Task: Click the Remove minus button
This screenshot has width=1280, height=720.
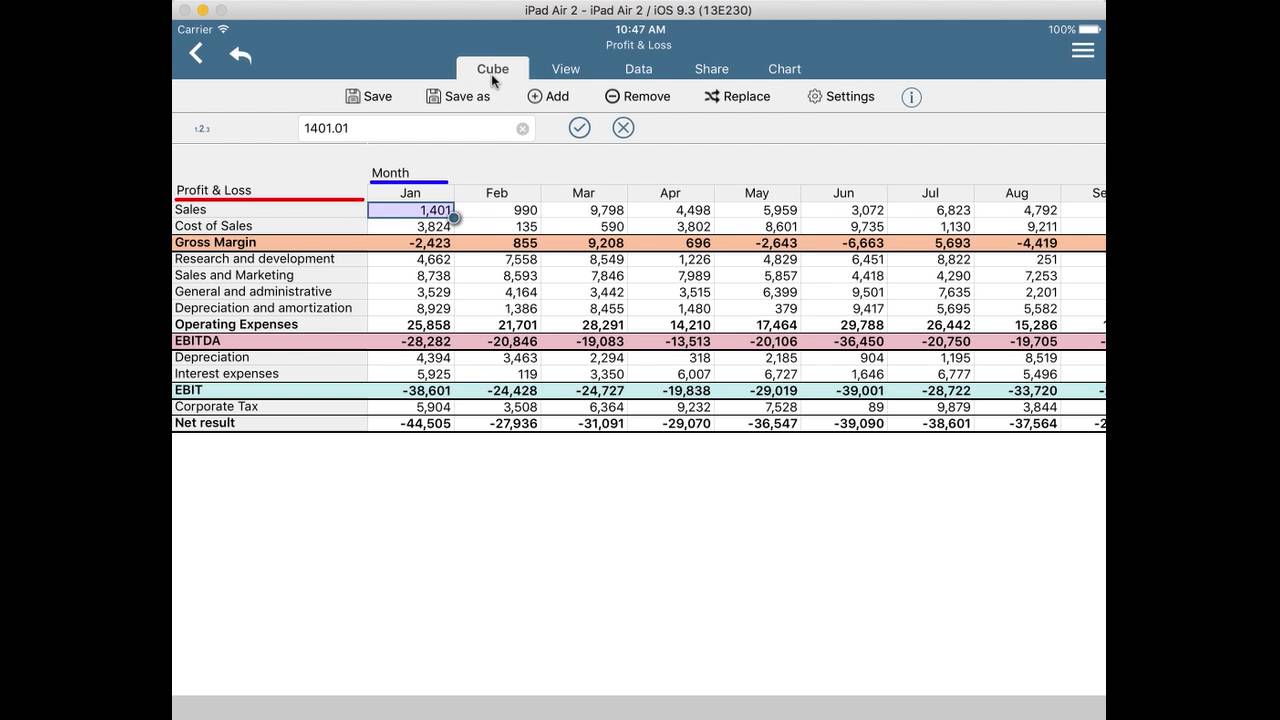Action: tap(638, 96)
